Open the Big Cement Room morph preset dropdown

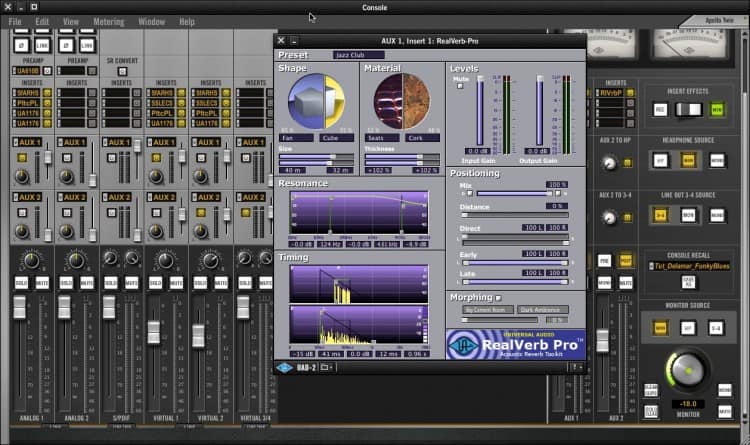tap(488, 310)
